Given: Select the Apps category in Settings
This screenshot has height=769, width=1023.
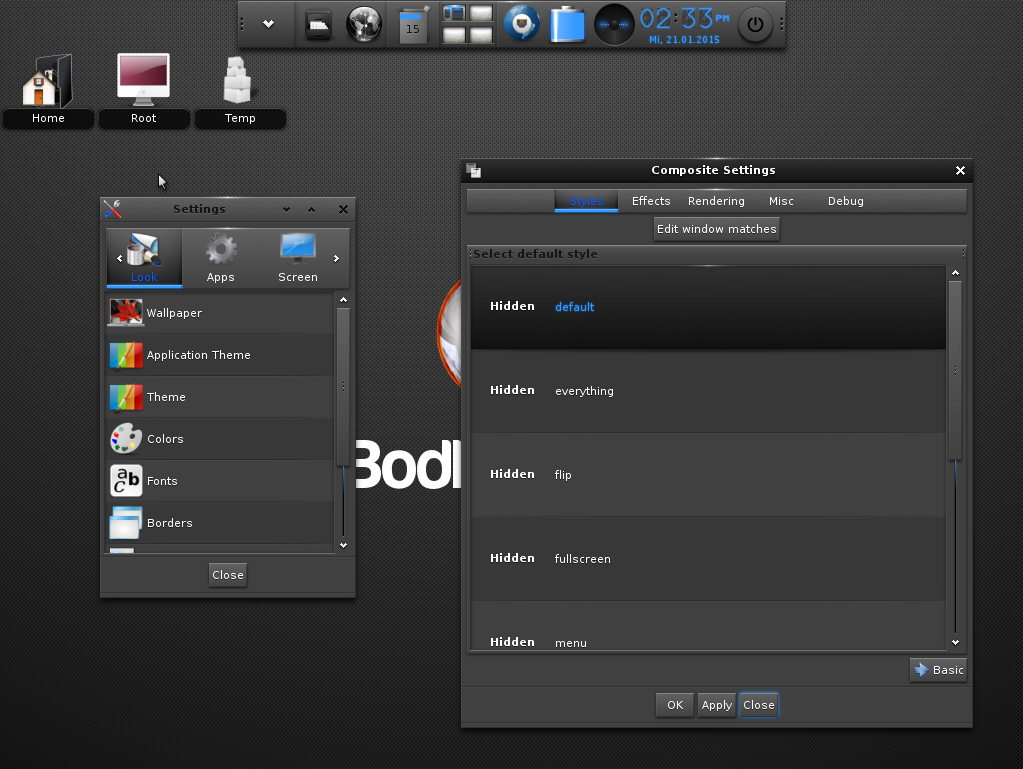Looking at the screenshot, I should pyautogui.click(x=221, y=258).
